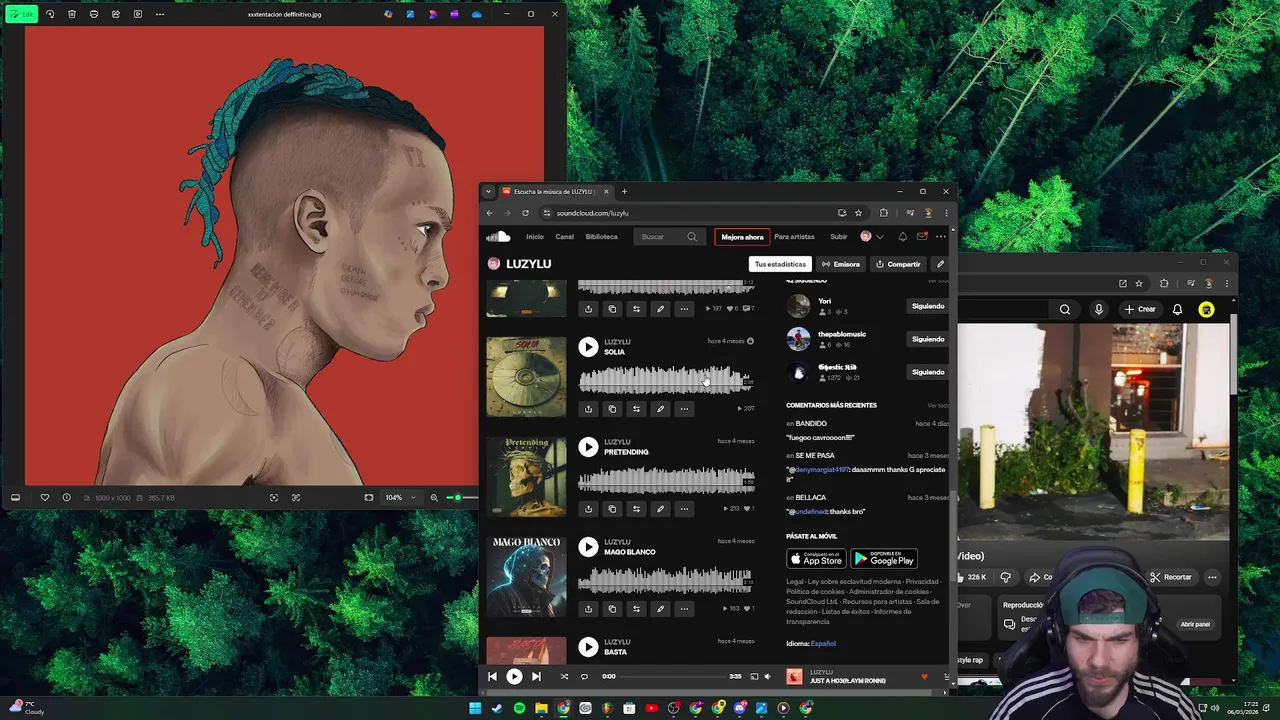Reload the SoundCloud page

pos(525,212)
